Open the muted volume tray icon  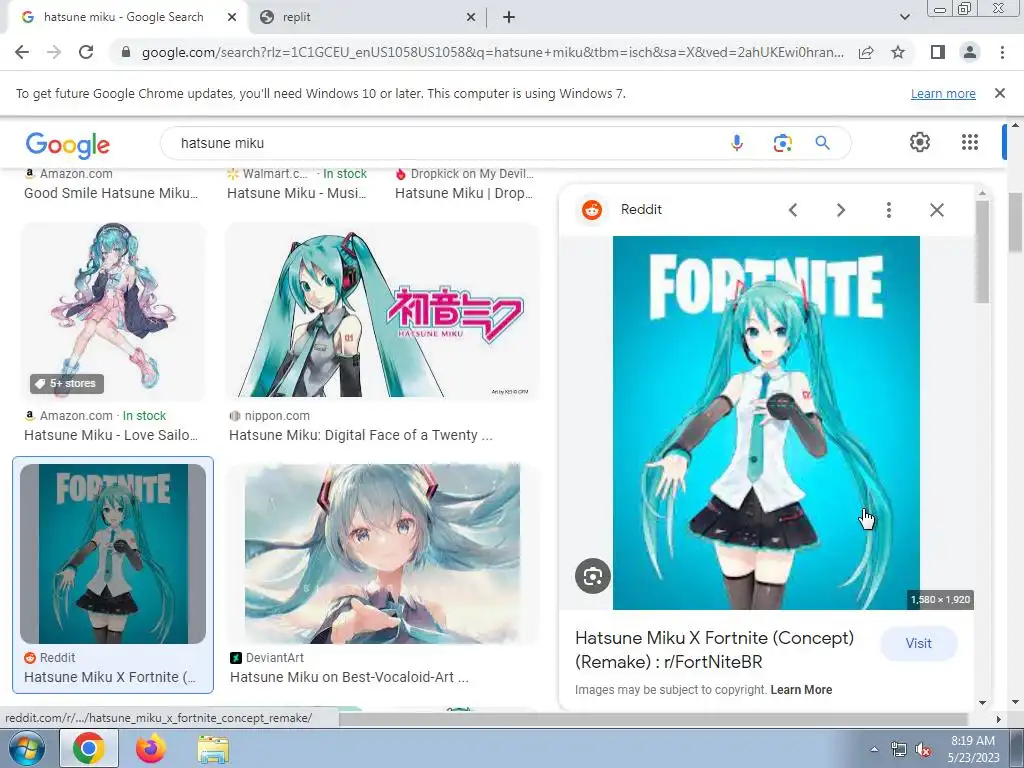[x=923, y=750]
